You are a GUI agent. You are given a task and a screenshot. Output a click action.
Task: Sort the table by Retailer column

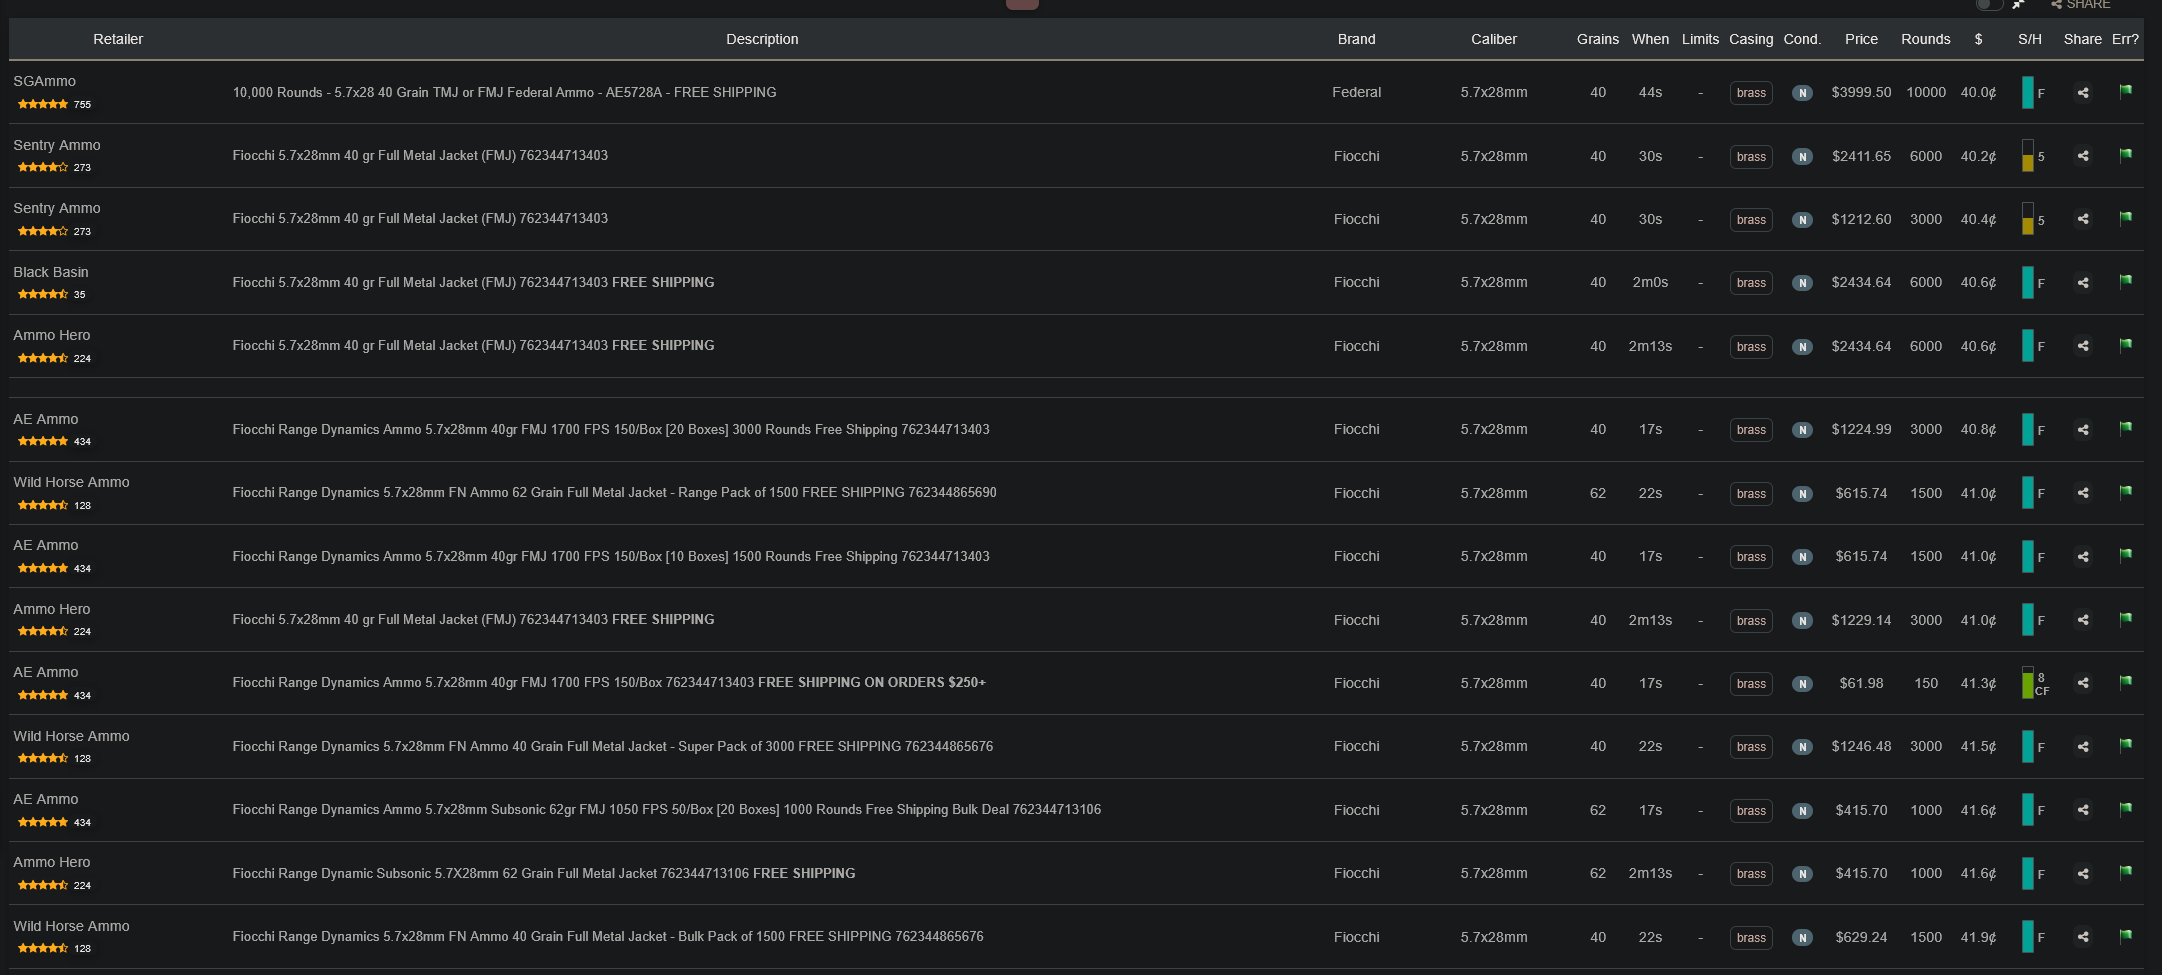(x=118, y=39)
